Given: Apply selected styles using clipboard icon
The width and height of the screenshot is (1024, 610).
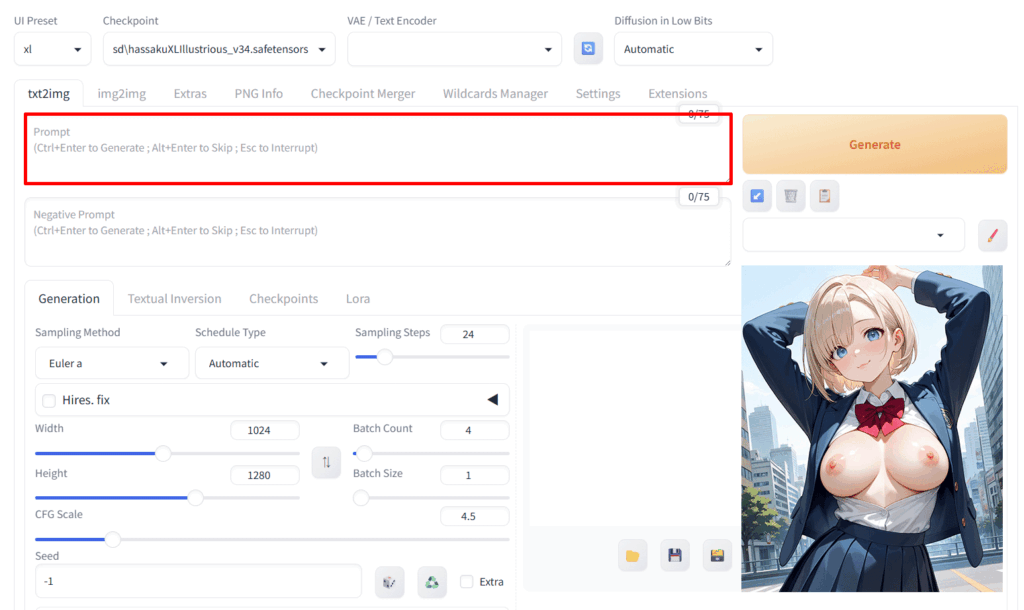Looking at the screenshot, I should pyautogui.click(x=823, y=196).
